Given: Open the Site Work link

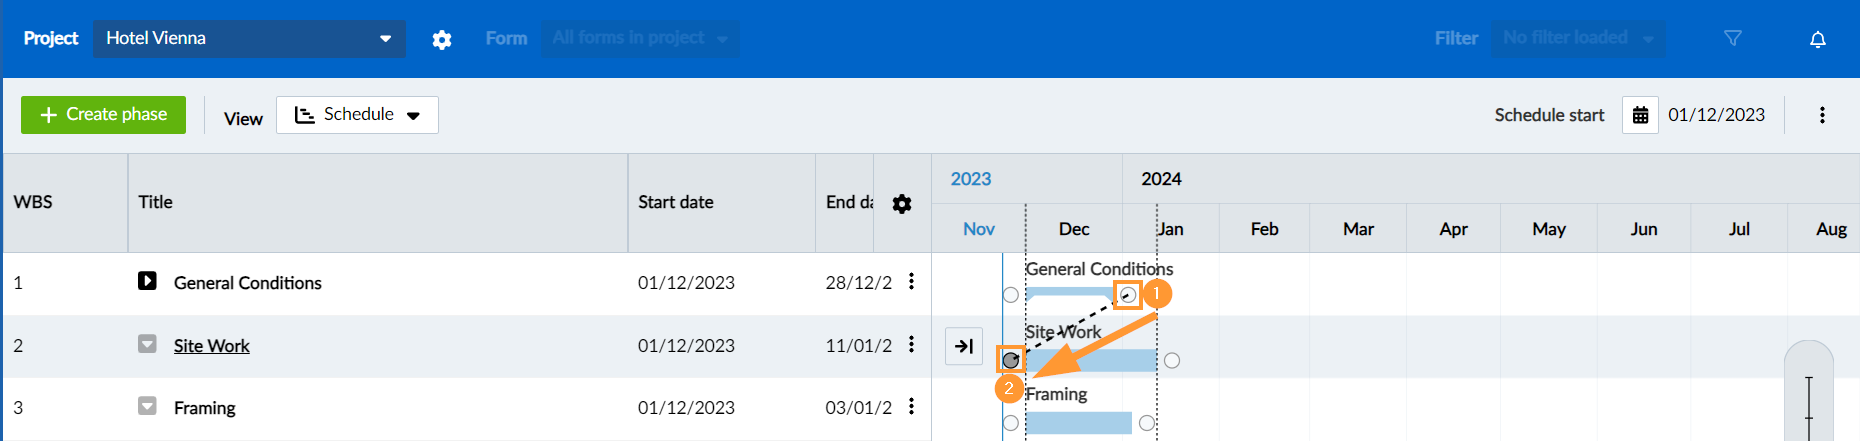Looking at the screenshot, I should click(211, 346).
